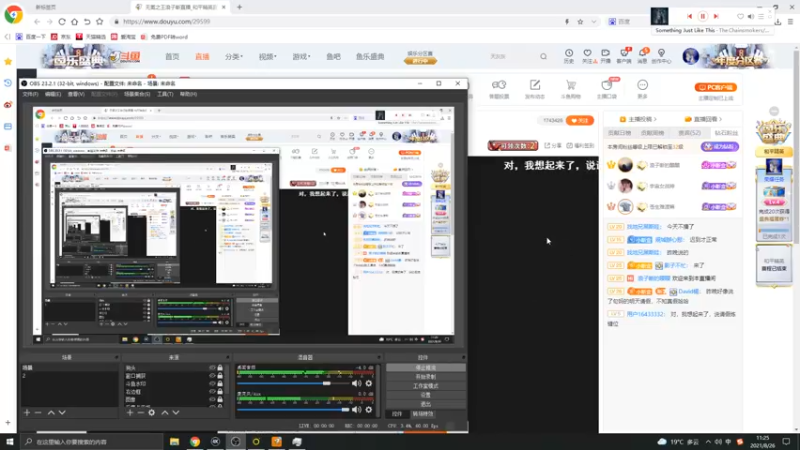Click 停止推流 button in OBS controls
Screen dimensions: 800x450
[426, 367]
